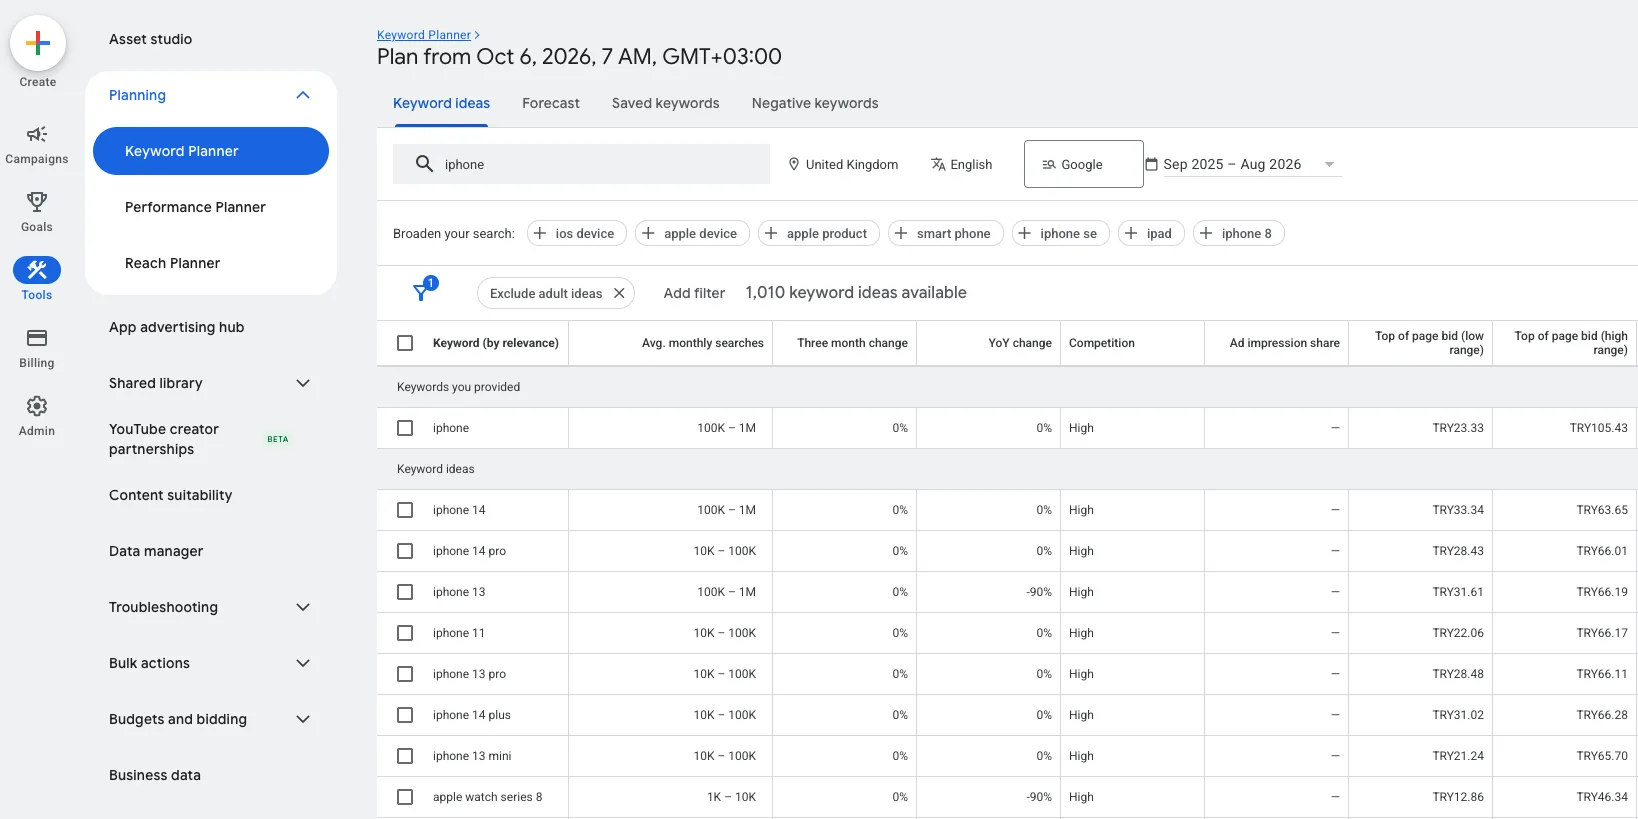This screenshot has height=819, width=1638.
Task: Click the Google search network button
Action: (1084, 164)
